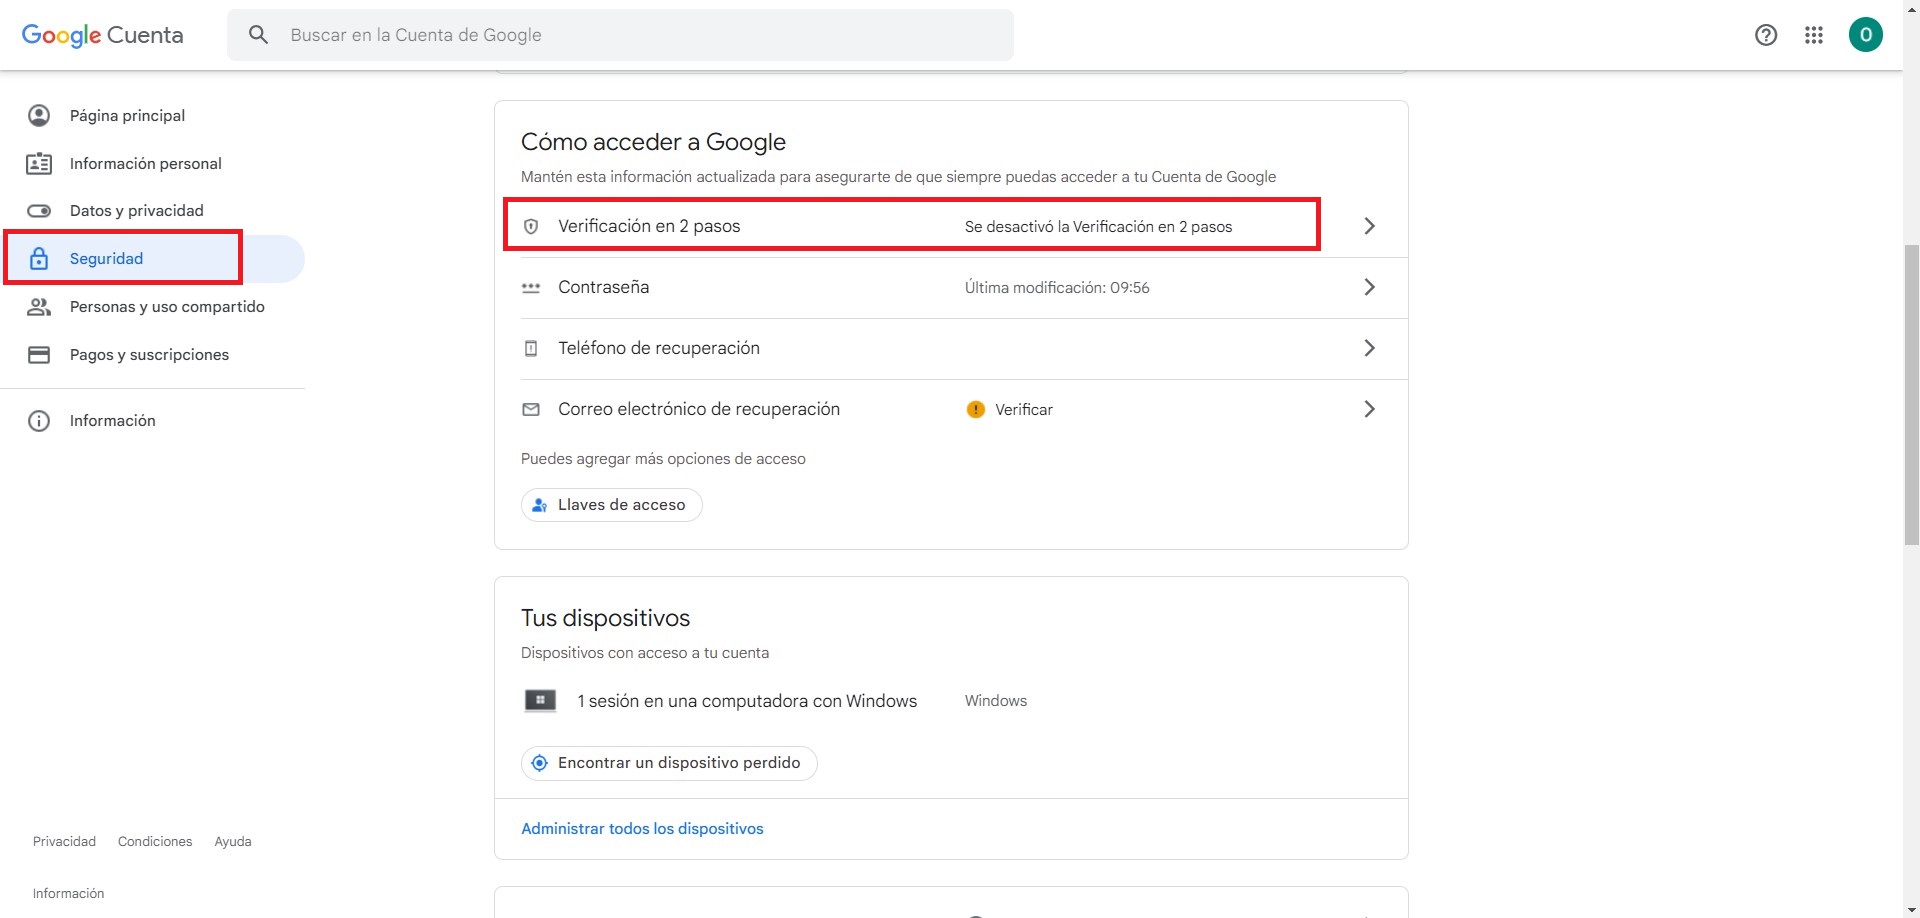Click the Correo electrónico de recuperación envelope icon
This screenshot has height=918, width=1920.
(531, 409)
